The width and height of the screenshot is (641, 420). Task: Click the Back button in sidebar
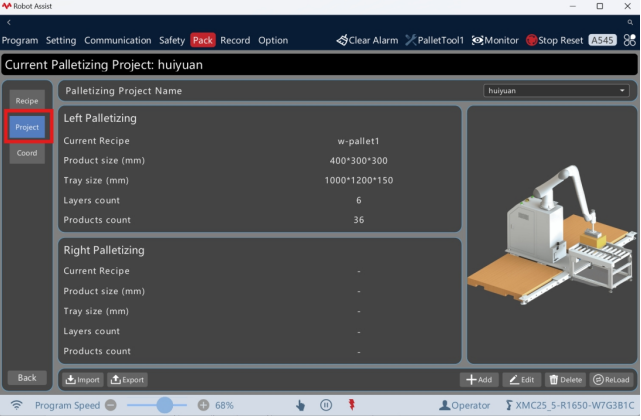27,377
